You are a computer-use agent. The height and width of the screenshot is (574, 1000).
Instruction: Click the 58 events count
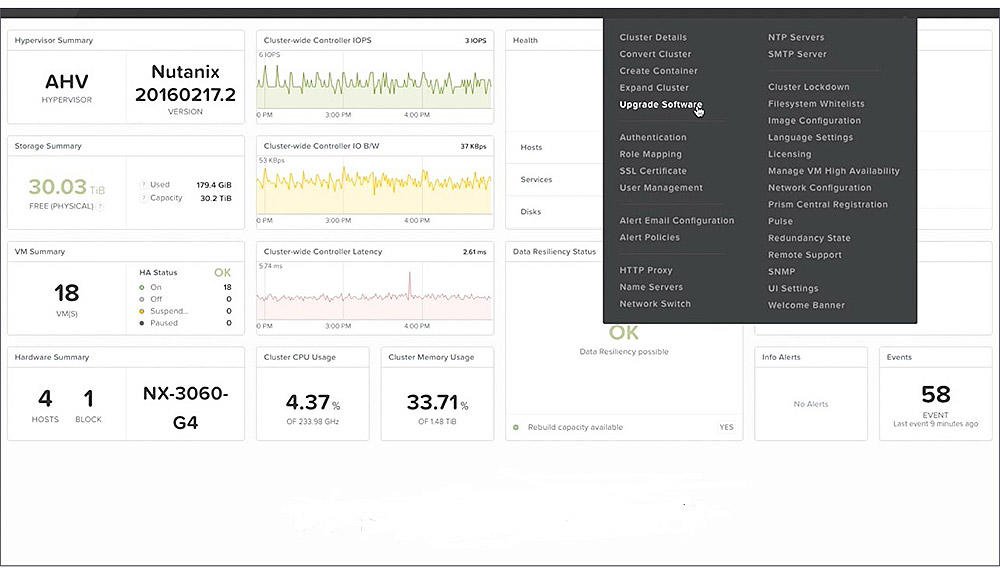[x=936, y=395]
